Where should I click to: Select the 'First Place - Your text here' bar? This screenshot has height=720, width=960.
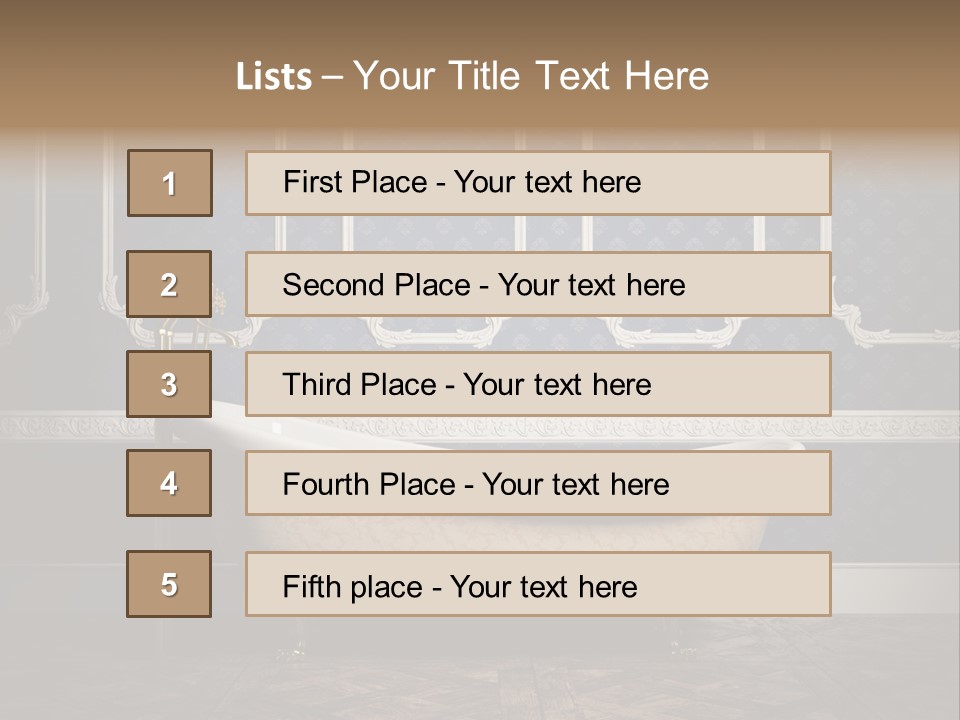[x=538, y=183]
